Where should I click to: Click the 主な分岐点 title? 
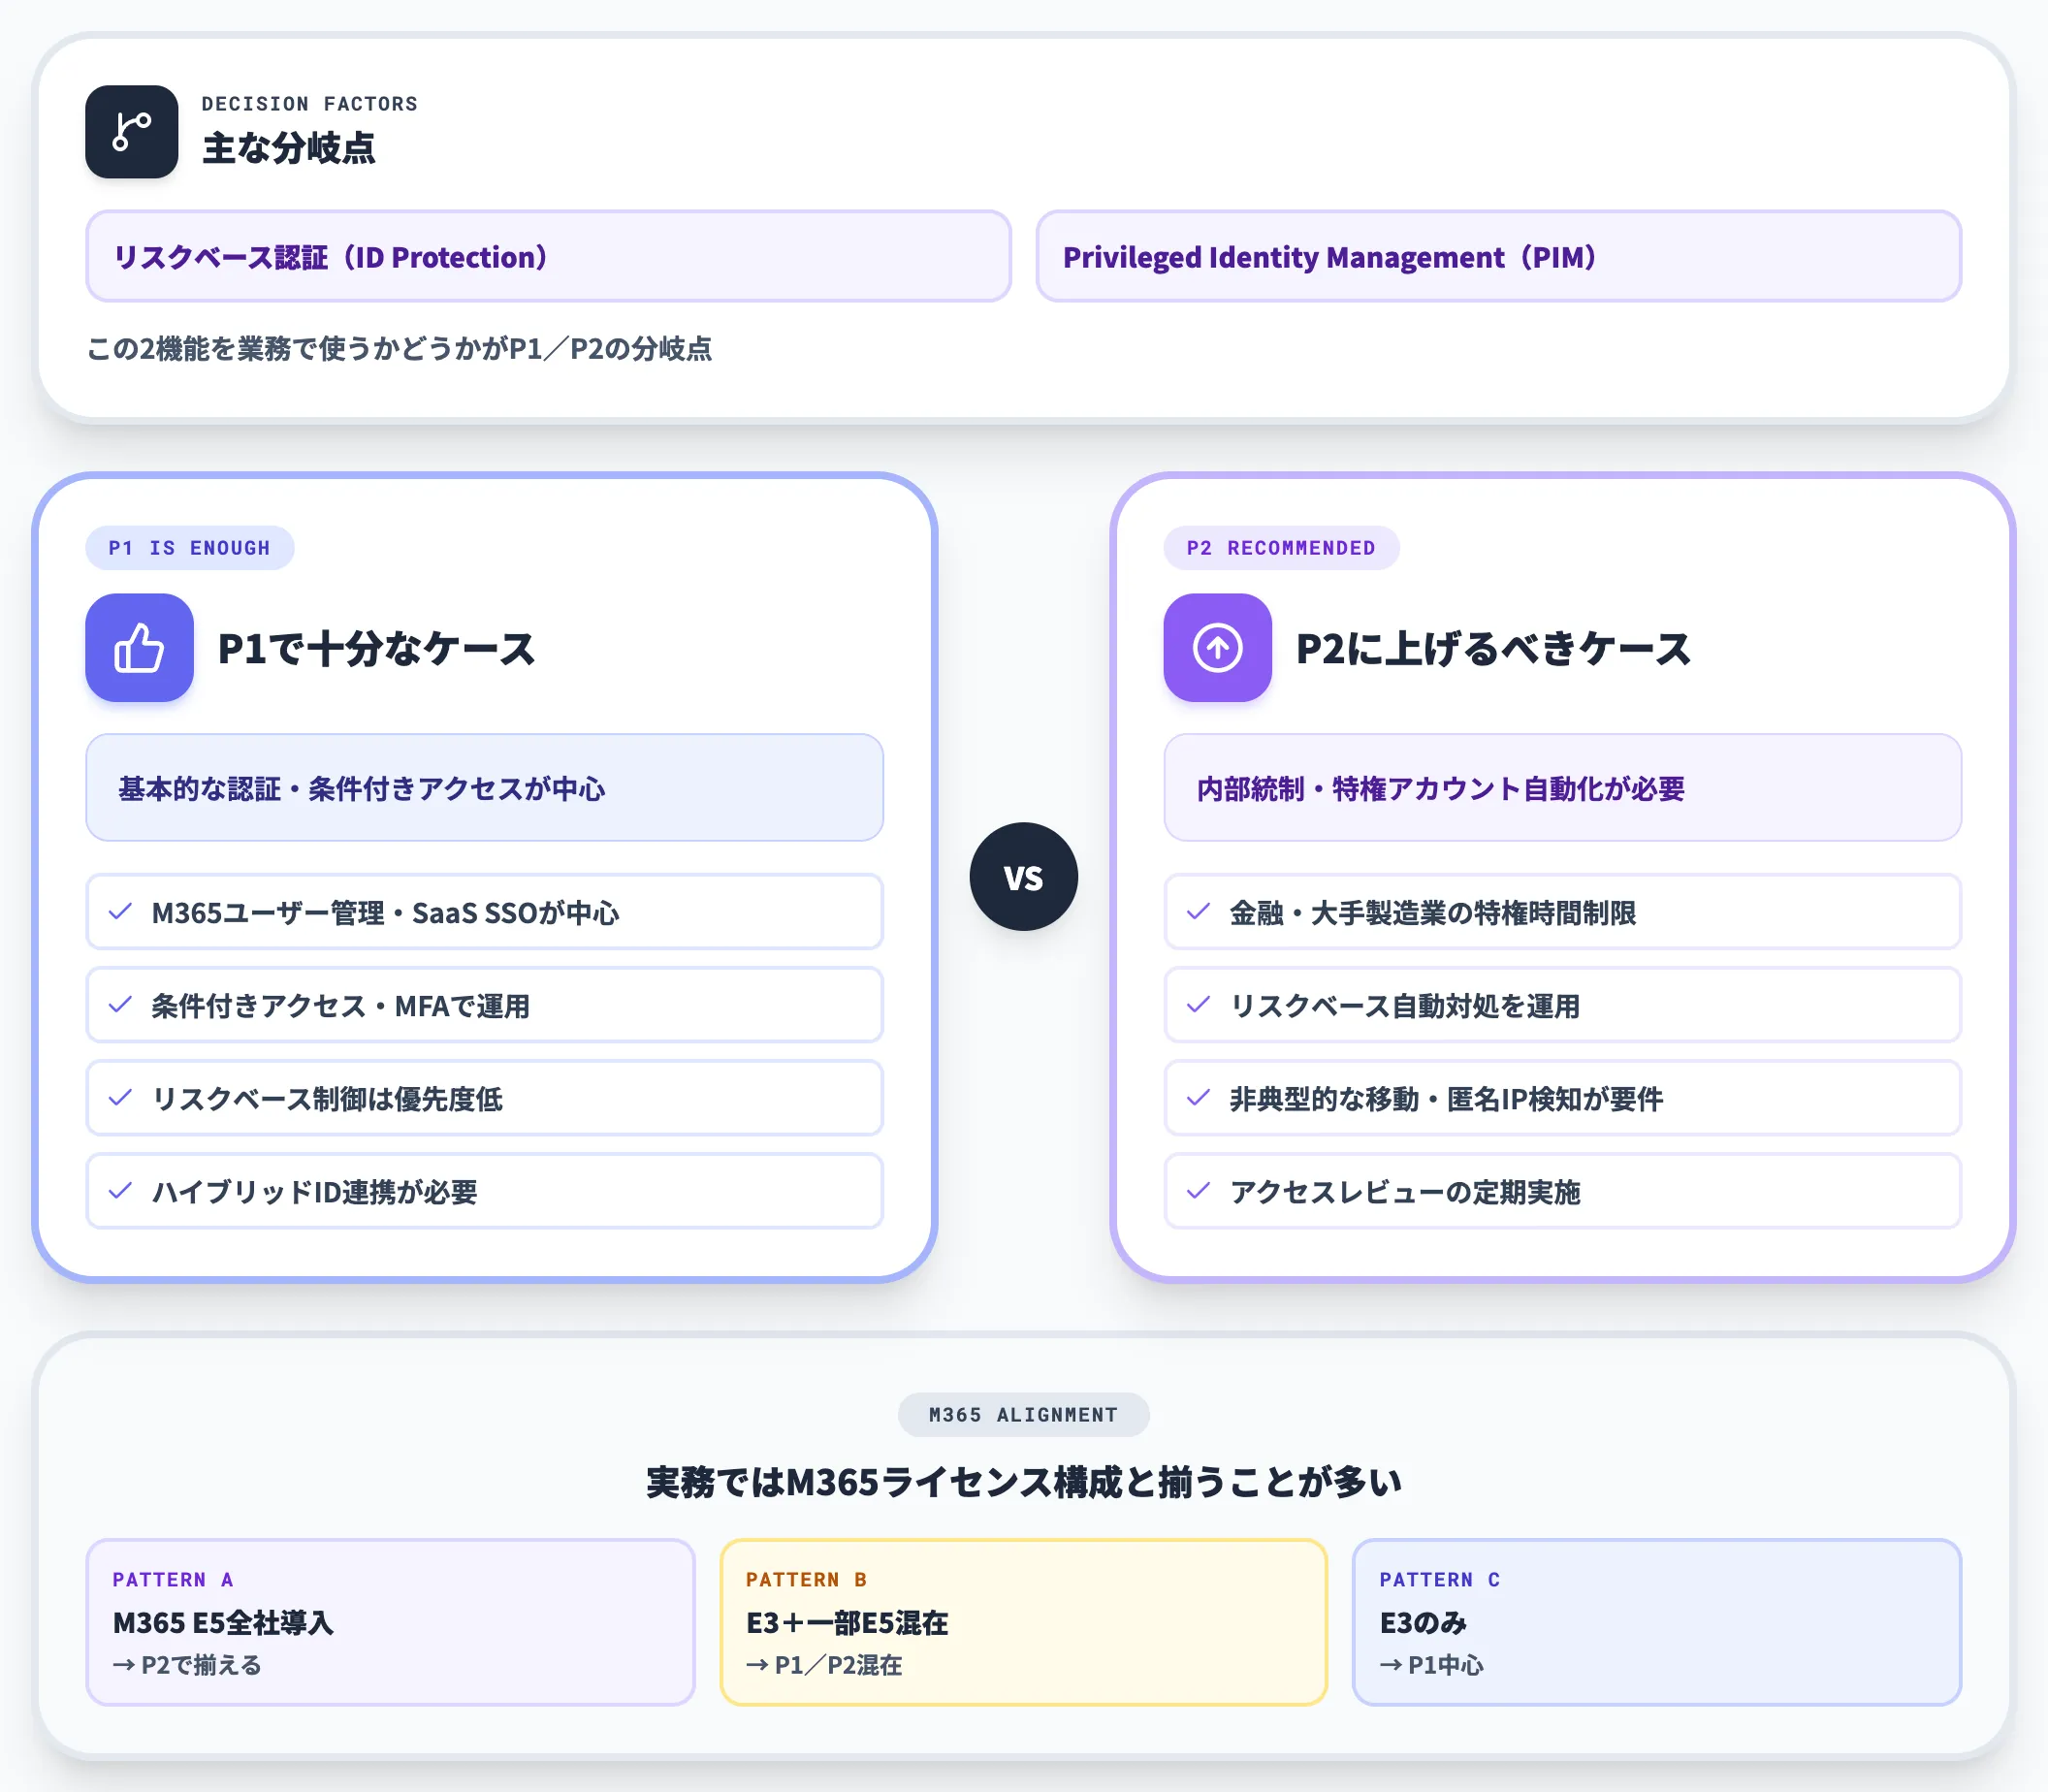[x=289, y=148]
